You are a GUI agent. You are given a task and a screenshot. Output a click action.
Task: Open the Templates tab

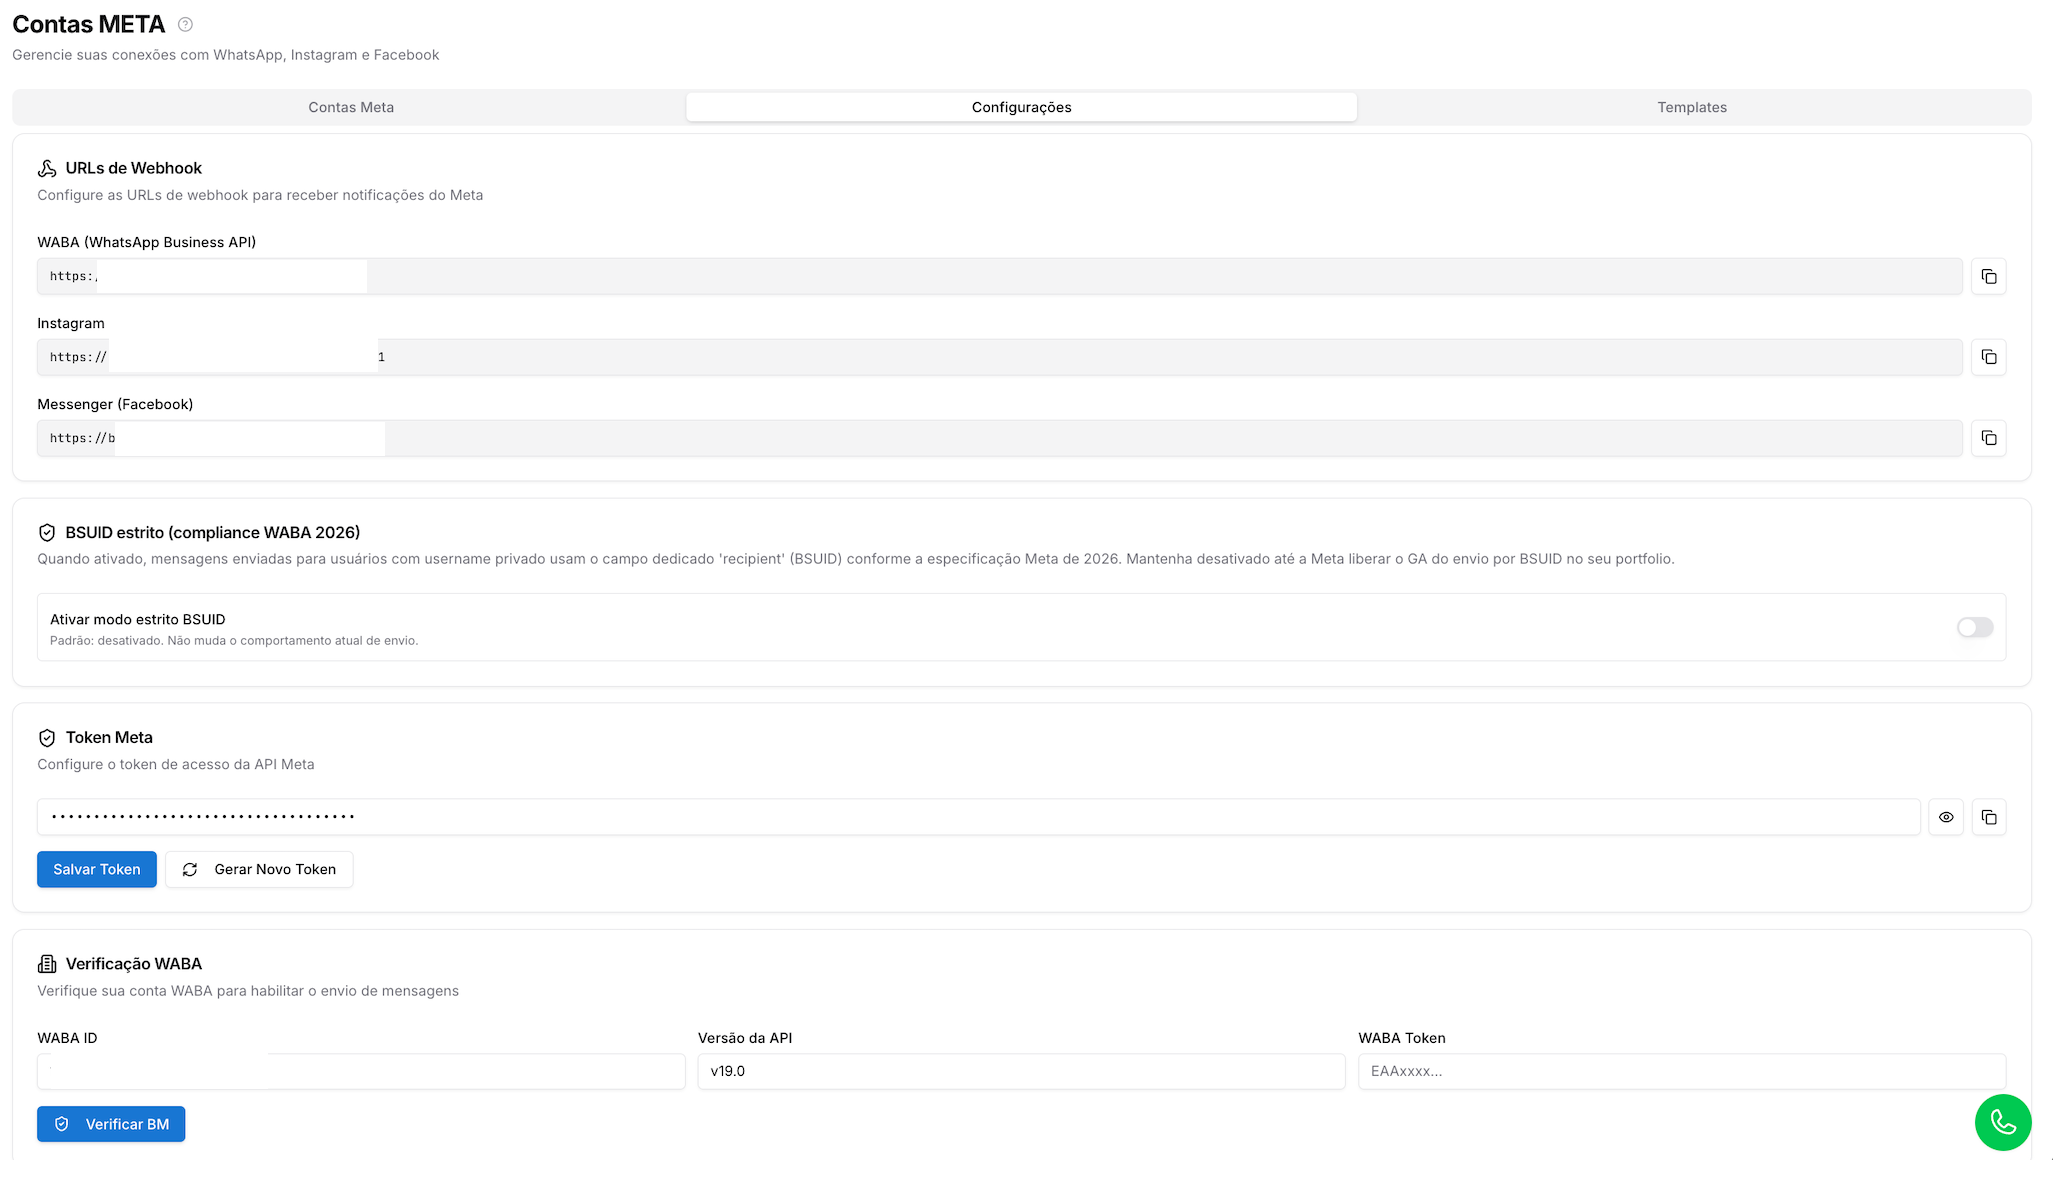click(x=1692, y=107)
